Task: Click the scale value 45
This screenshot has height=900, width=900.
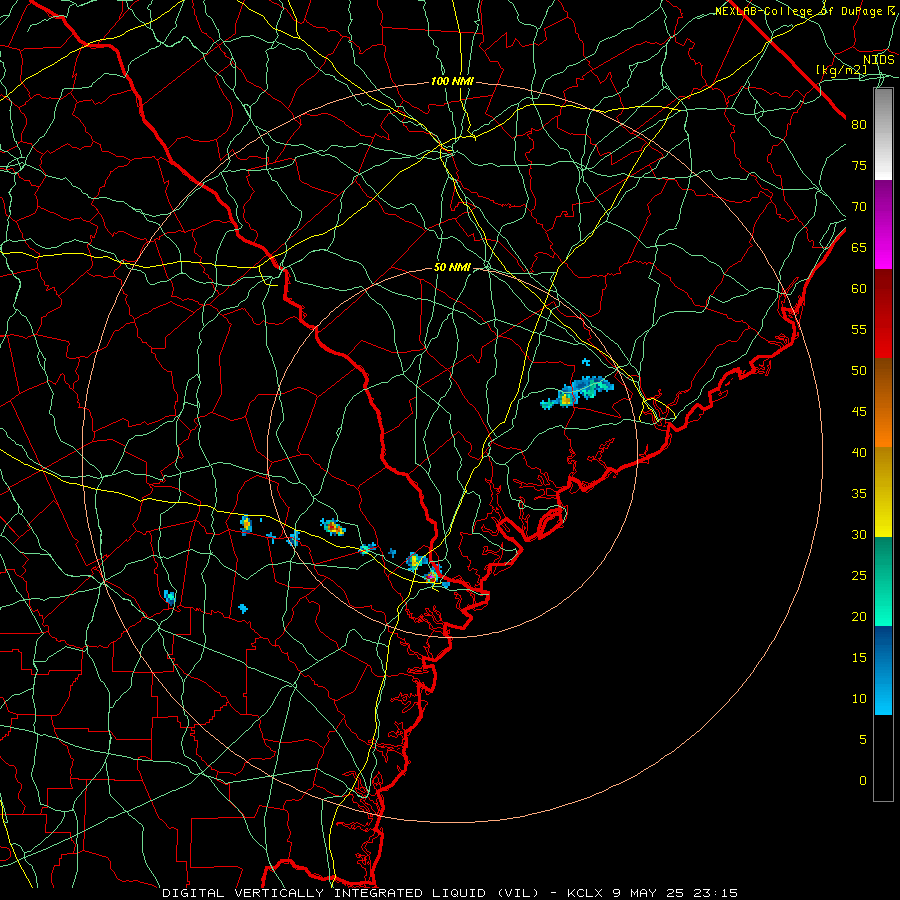Action: [859, 412]
